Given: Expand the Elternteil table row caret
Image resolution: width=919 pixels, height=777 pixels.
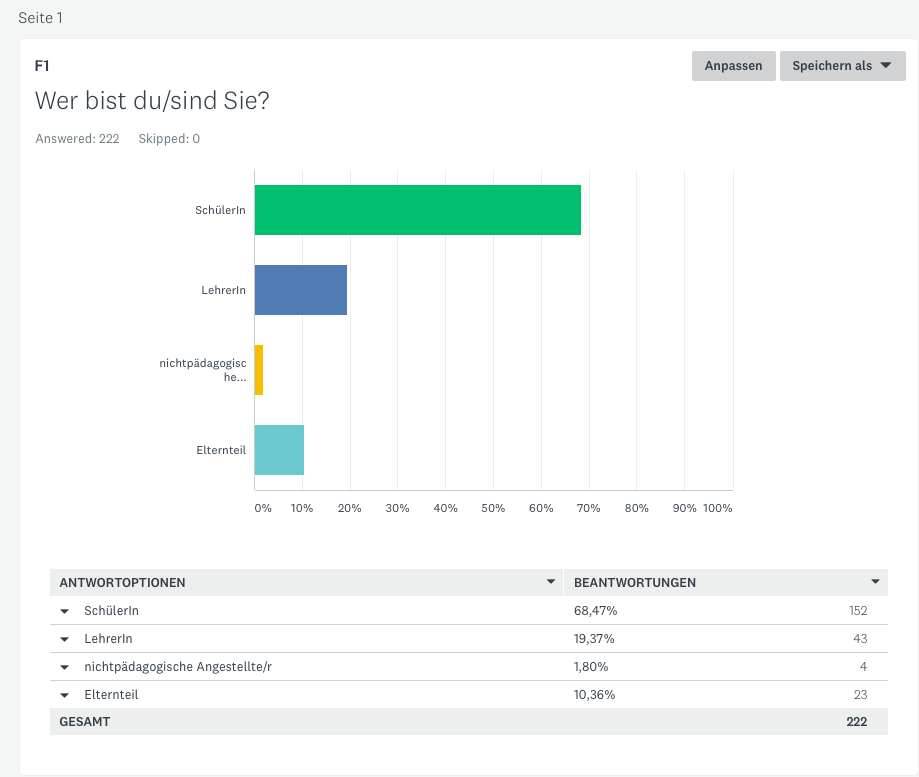Looking at the screenshot, I should (x=65, y=695).
